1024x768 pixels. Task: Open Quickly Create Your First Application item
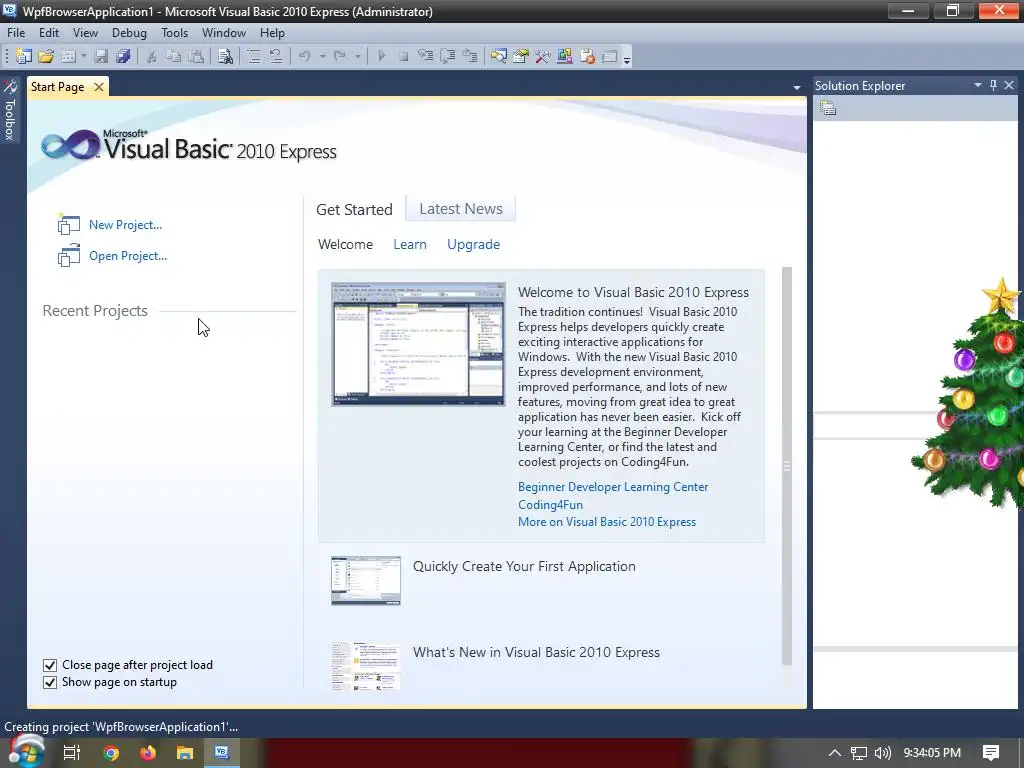(524, 566)
